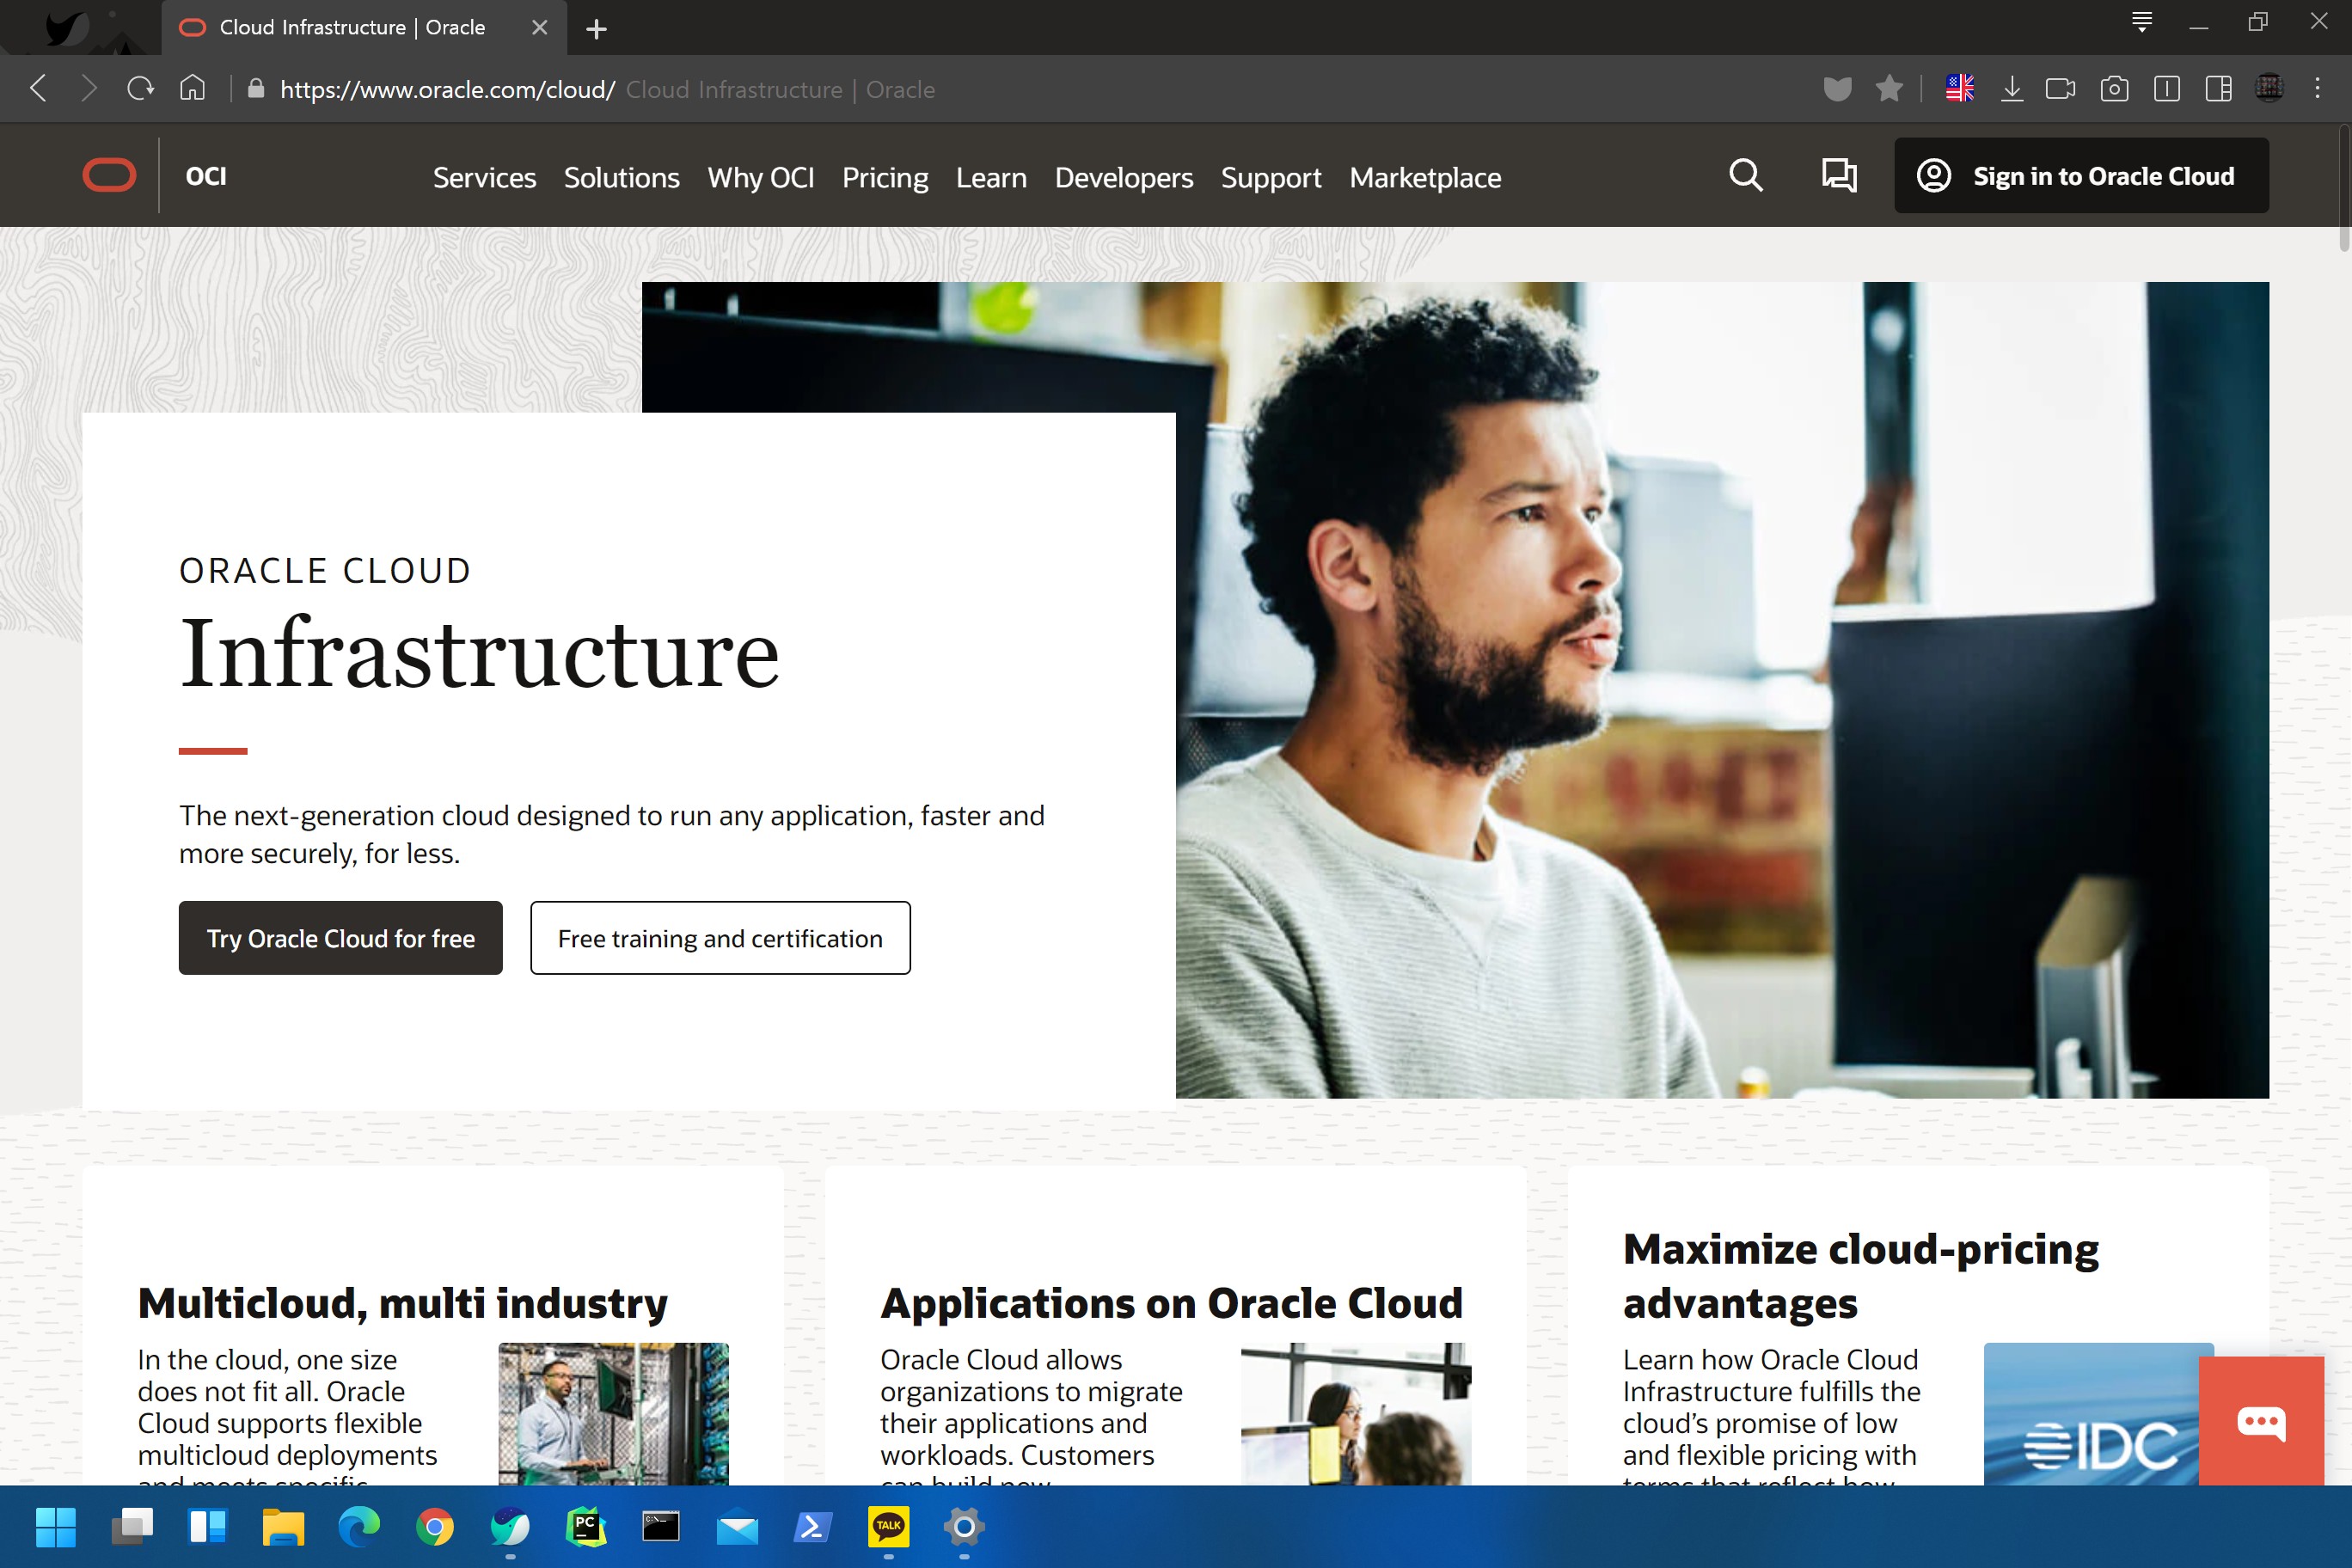Screen dimensions: 2352x1568
Task: Toggle the sidebar panel icon
Action: 2218,89
